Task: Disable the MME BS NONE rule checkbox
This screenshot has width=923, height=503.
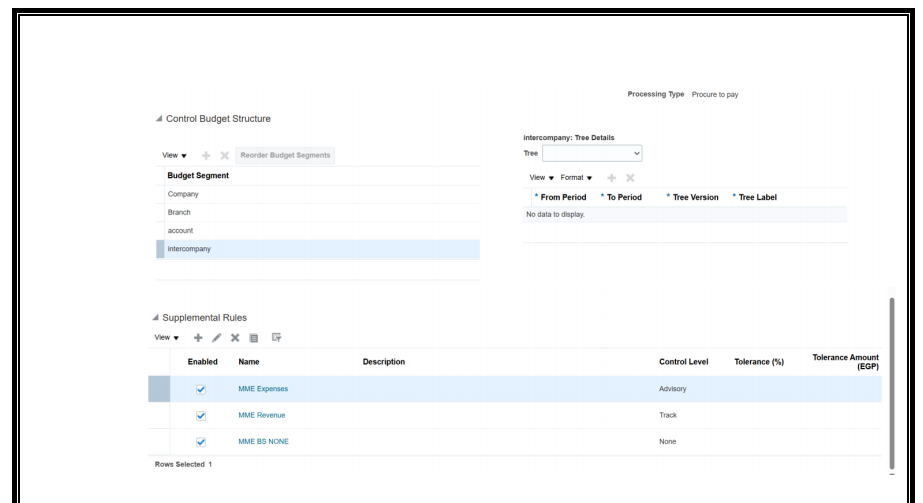Action: click(201, 441)
